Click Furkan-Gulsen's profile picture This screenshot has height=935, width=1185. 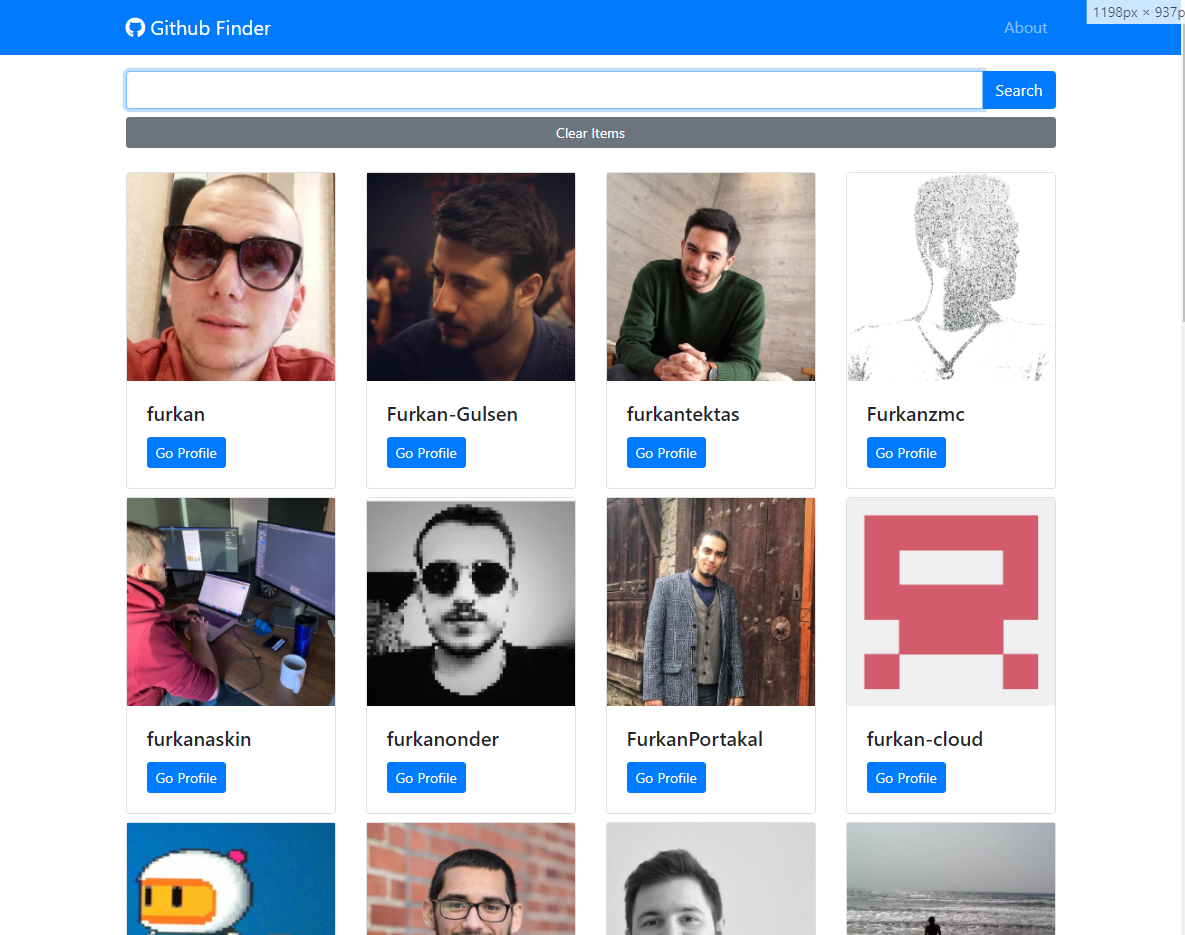click(x=470, y=276)
